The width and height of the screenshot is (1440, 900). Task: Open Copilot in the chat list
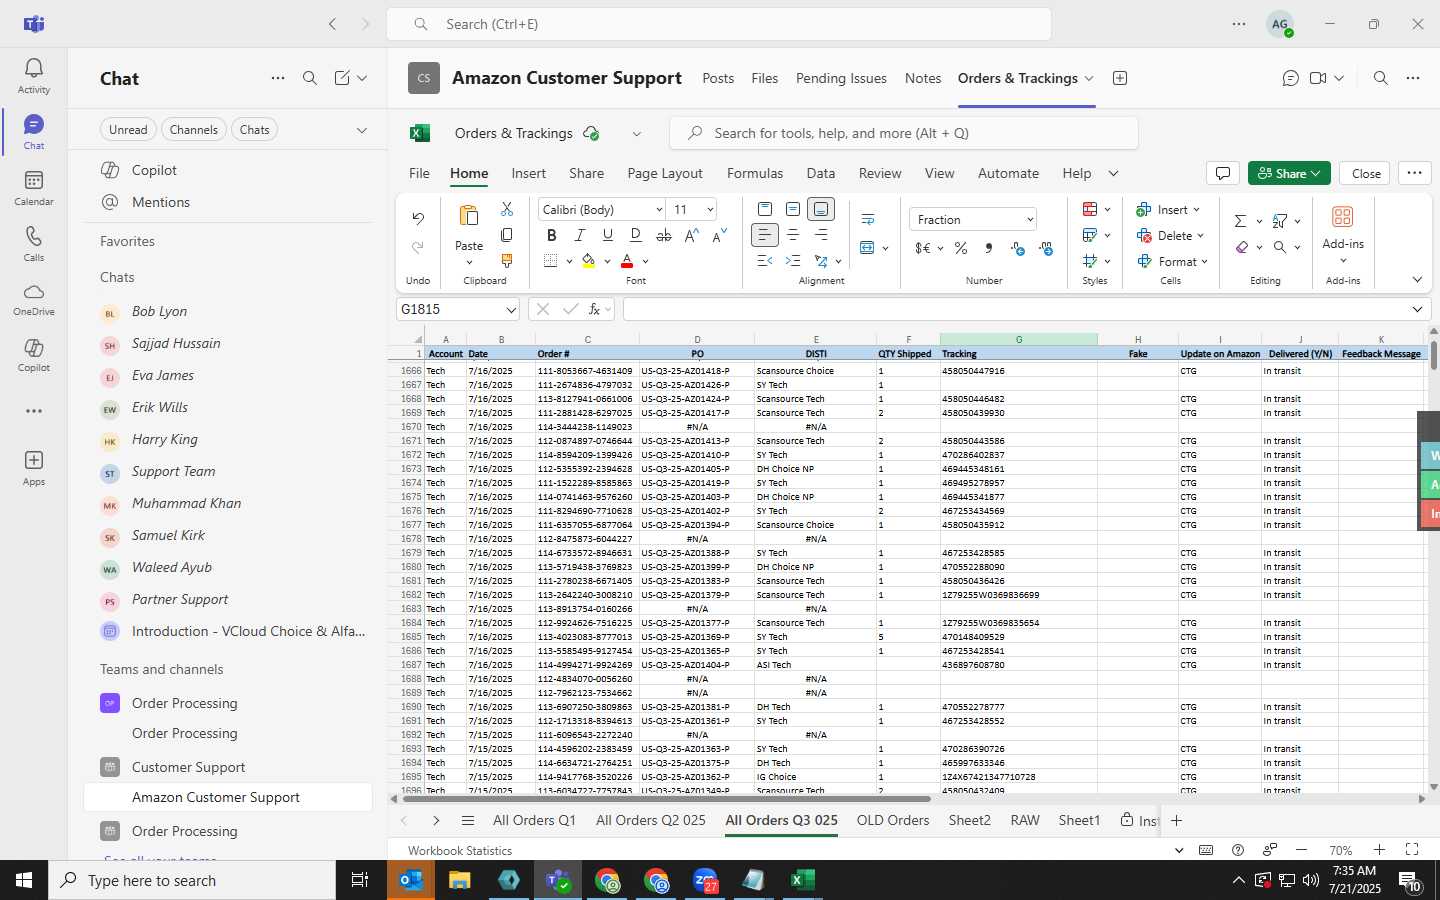228,170
